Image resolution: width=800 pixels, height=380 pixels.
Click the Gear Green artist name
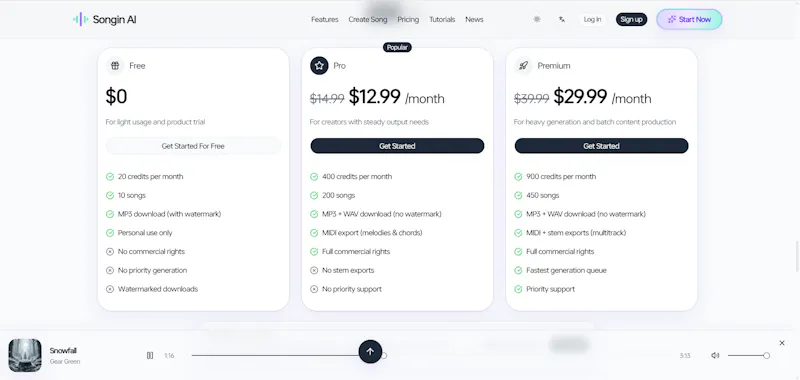(x=65, y=362)
